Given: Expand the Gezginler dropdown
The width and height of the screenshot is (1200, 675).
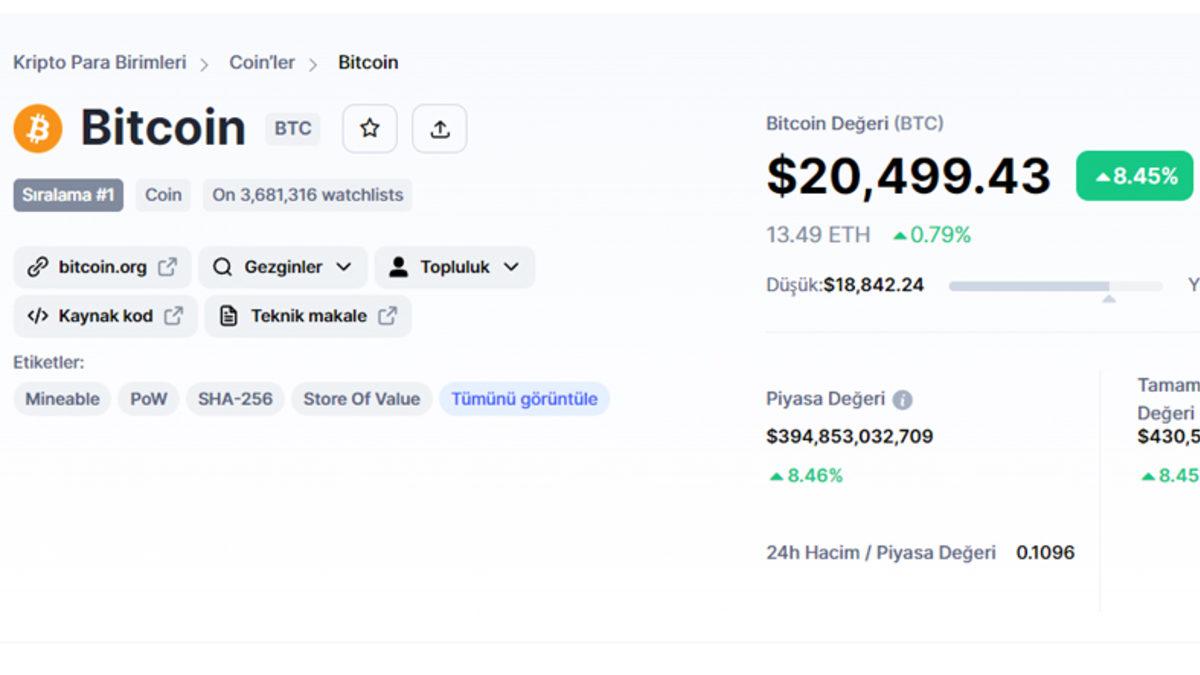Looking at the screenshot, I should 344,267.
